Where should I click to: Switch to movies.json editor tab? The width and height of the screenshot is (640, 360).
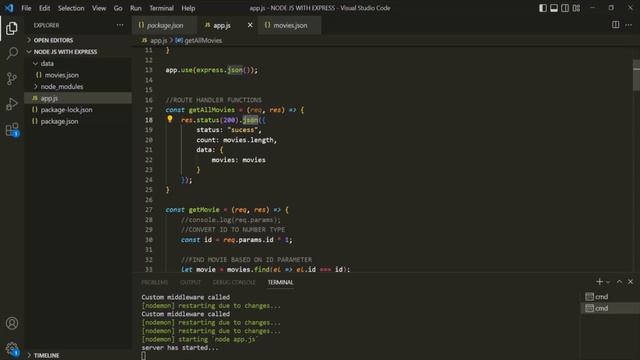click(289, 25)
